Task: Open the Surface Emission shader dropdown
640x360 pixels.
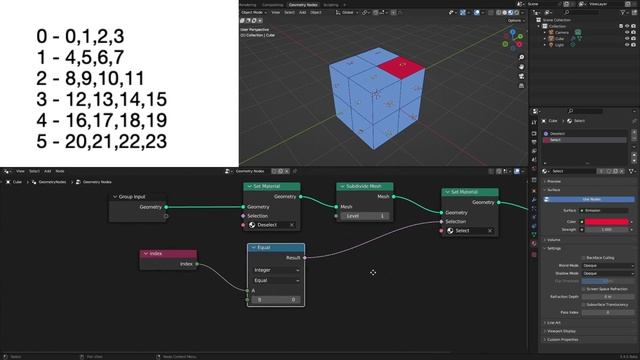Action: pyautogui.click(x=605, y=211)
